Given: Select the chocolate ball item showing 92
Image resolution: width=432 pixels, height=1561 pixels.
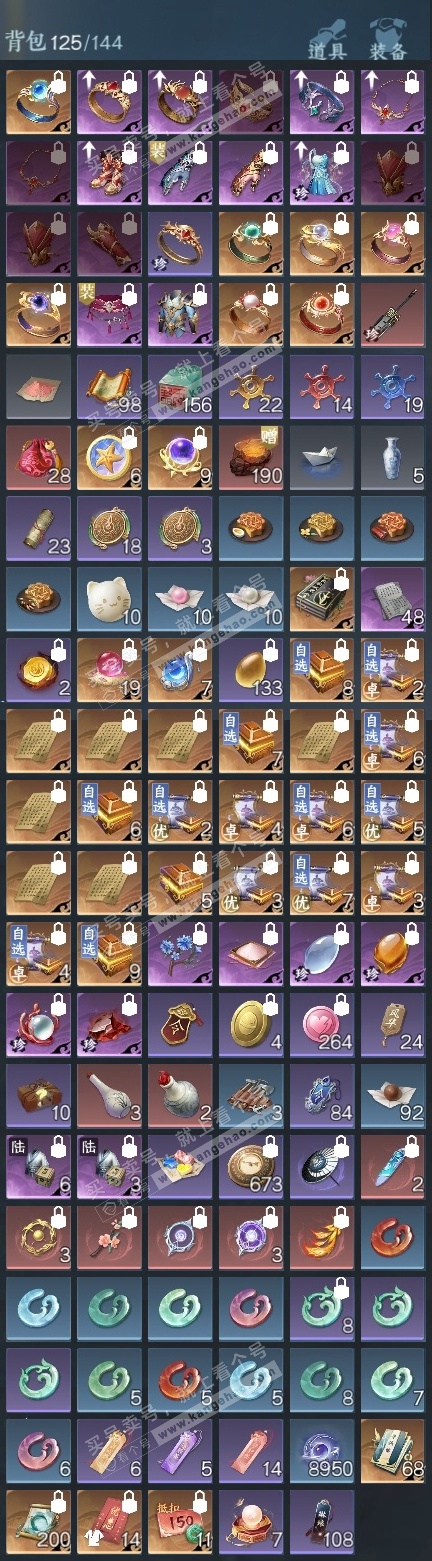Looking at the screenshot, I should (393, 1095).
